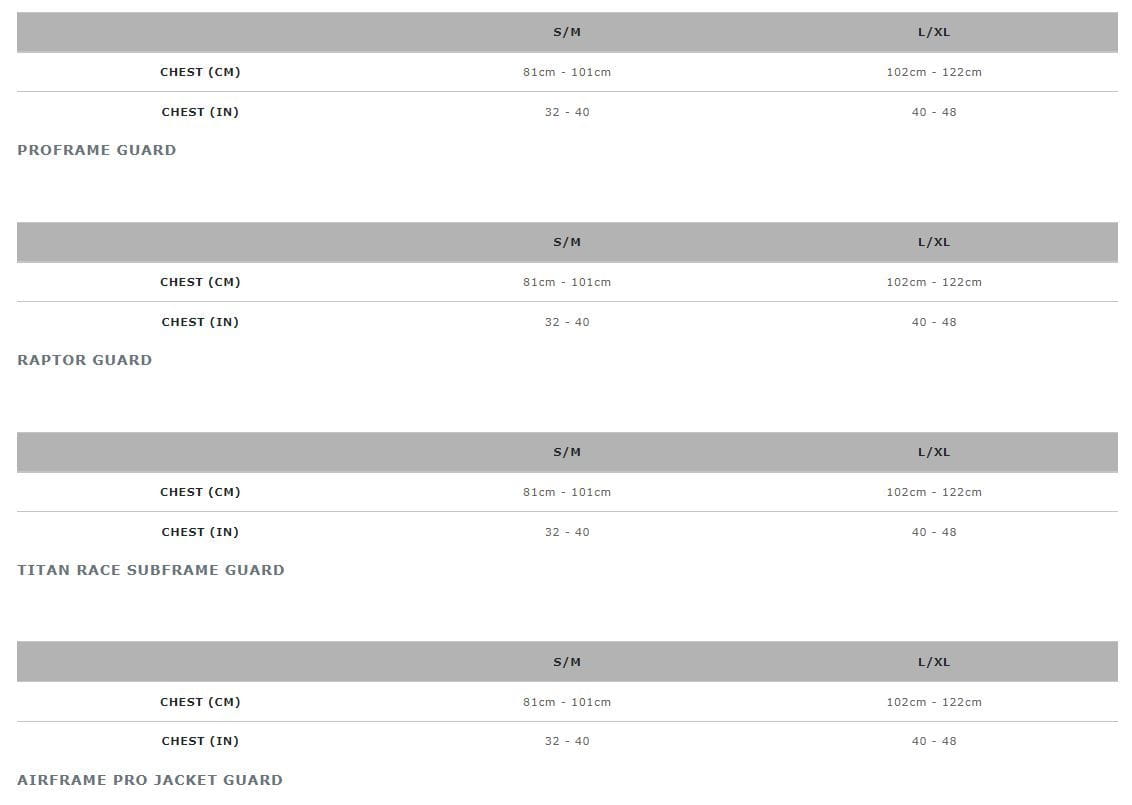This screenshot has height=805, width=1132.
Task: Select S/M column header below Proframe Guard heading
Action: pyautogui.click(x=567, y=242)
